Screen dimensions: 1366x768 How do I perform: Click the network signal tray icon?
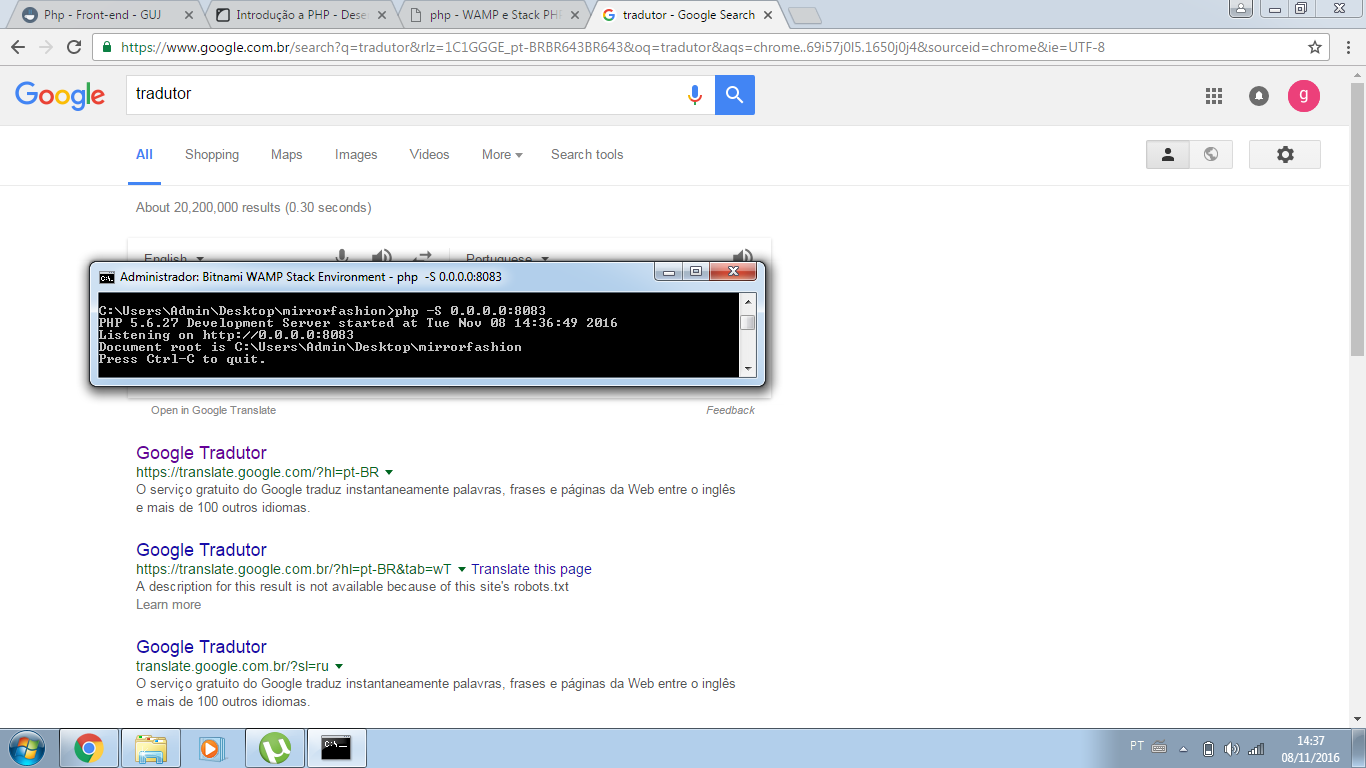click(x=1257, y=748)
